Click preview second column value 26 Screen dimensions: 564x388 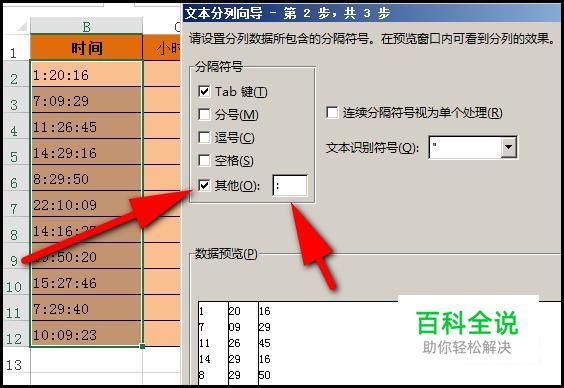pos(235,343)
